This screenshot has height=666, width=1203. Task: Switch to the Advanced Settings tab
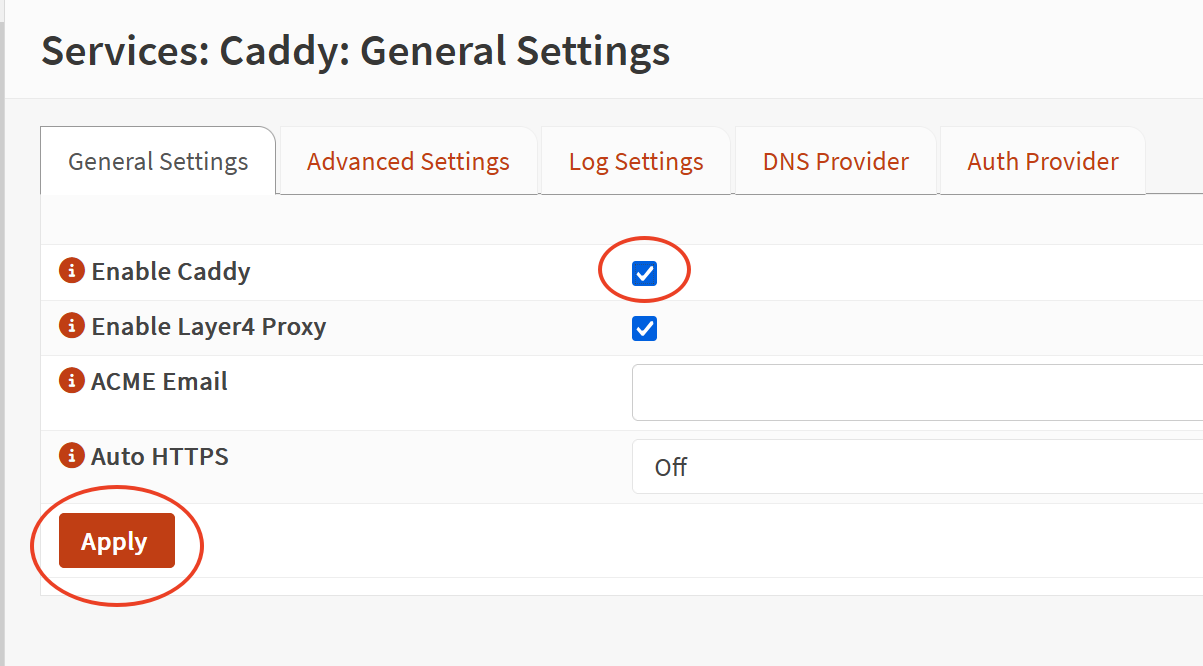click(408, 162)
